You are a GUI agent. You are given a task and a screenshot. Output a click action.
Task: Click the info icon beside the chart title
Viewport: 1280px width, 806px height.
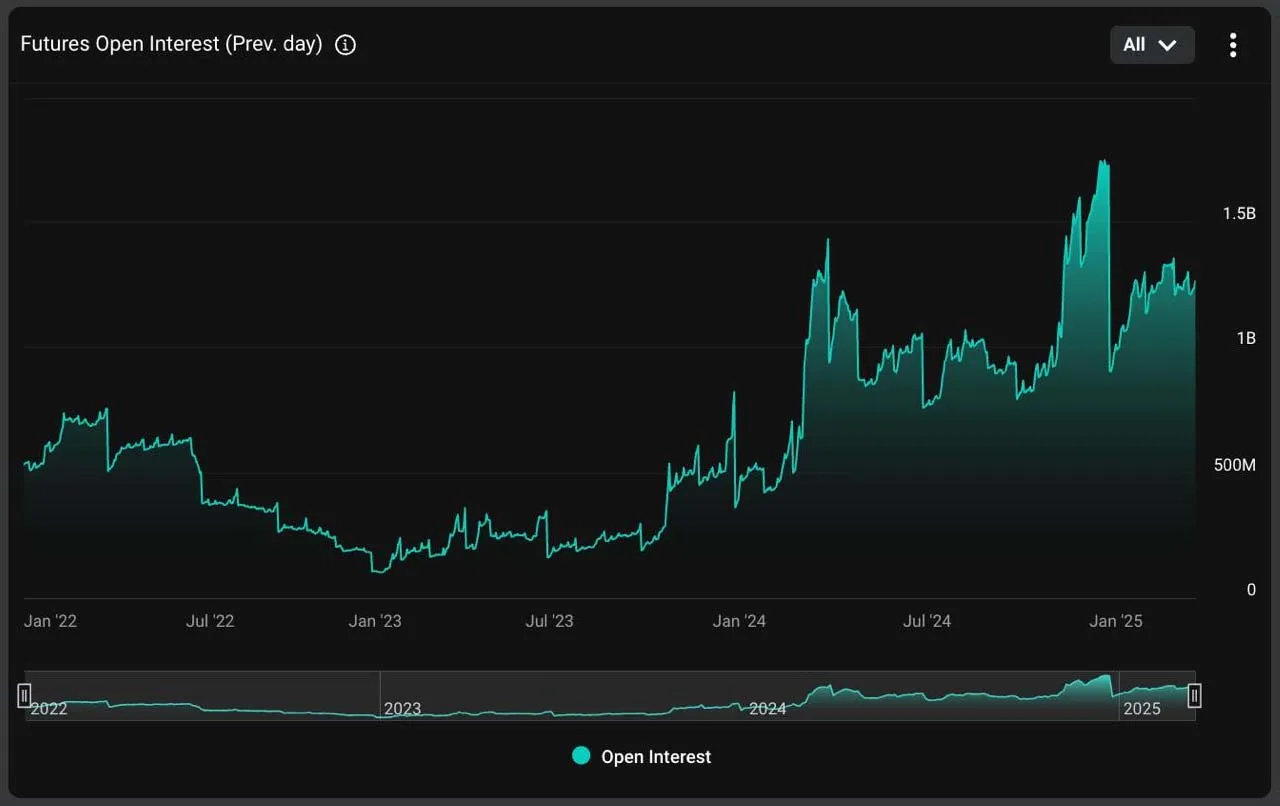(345, 45)
